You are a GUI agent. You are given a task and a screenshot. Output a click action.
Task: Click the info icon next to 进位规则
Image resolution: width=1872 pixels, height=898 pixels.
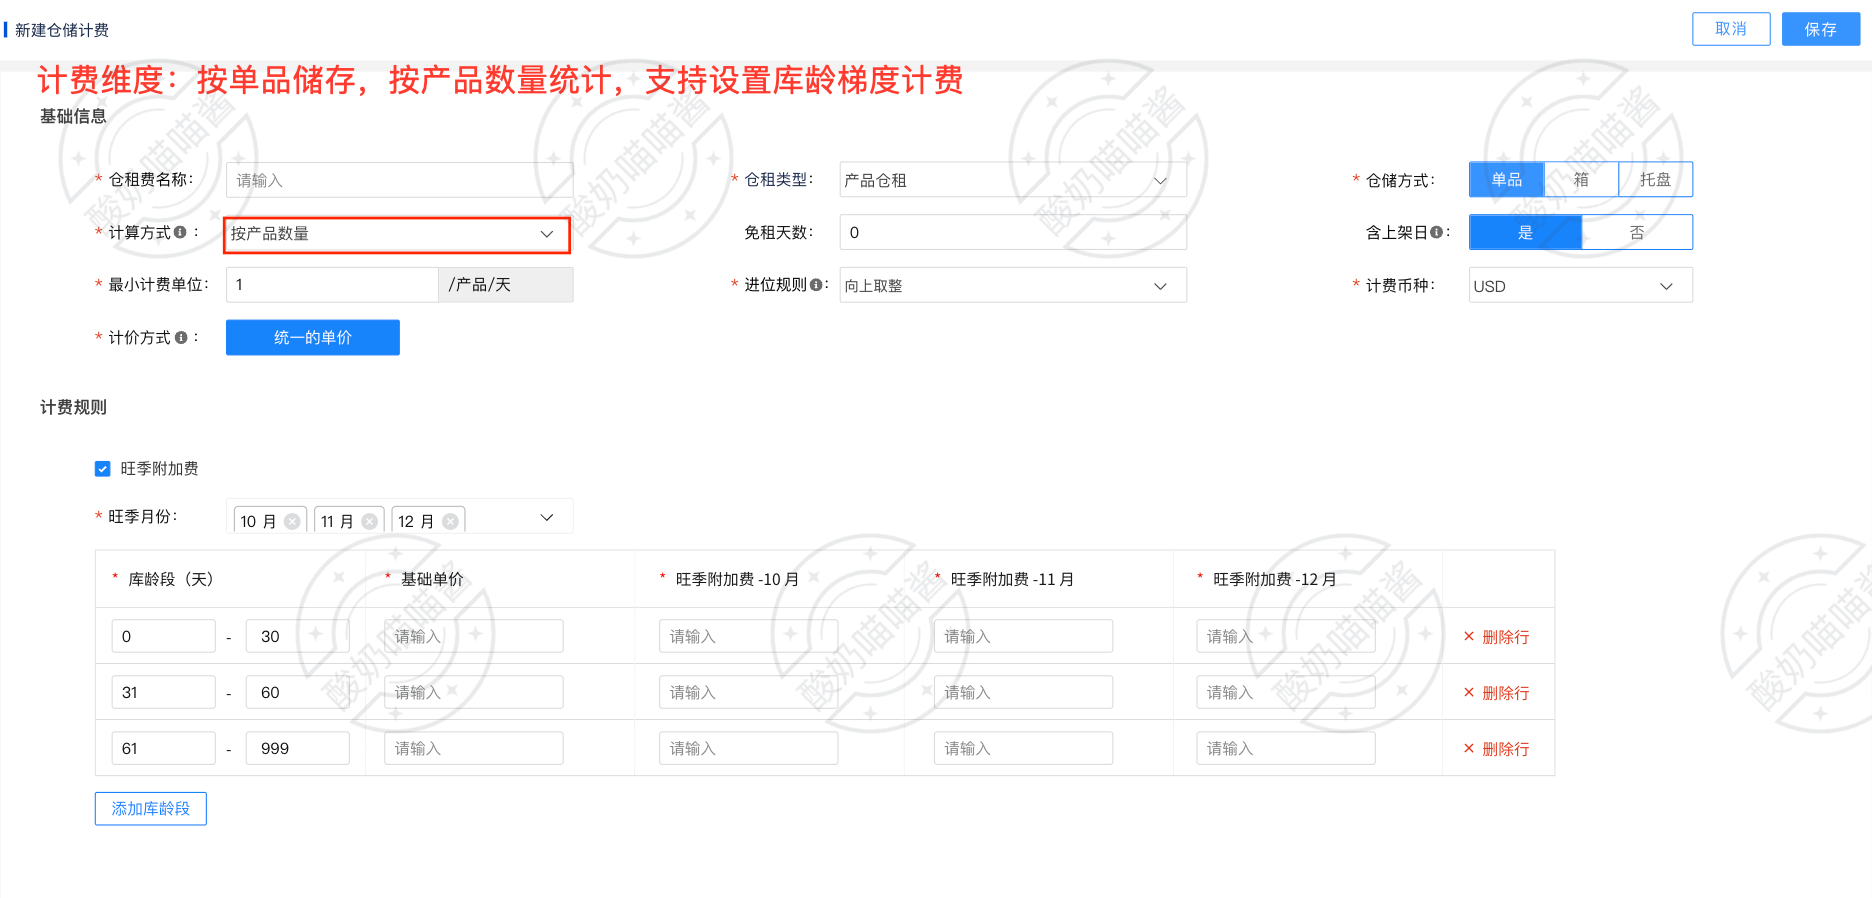click(x=816, y=285)
